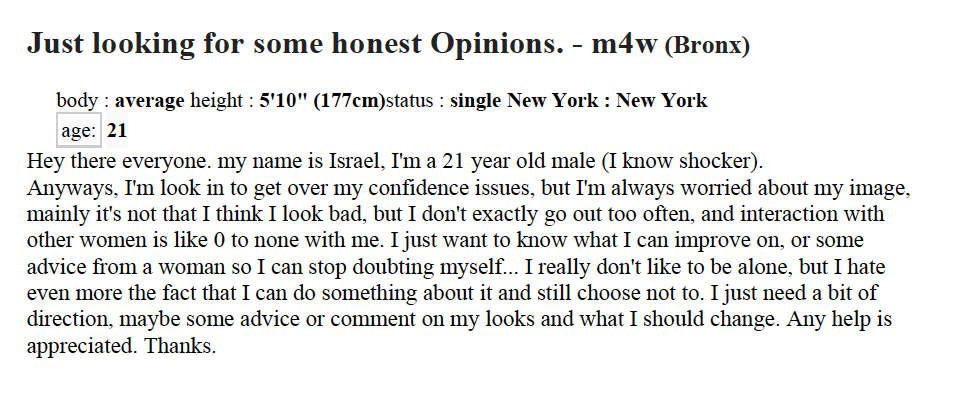Click the age value '21'
The height and width of the screenshot is (404, 955).
click(117, 130)
